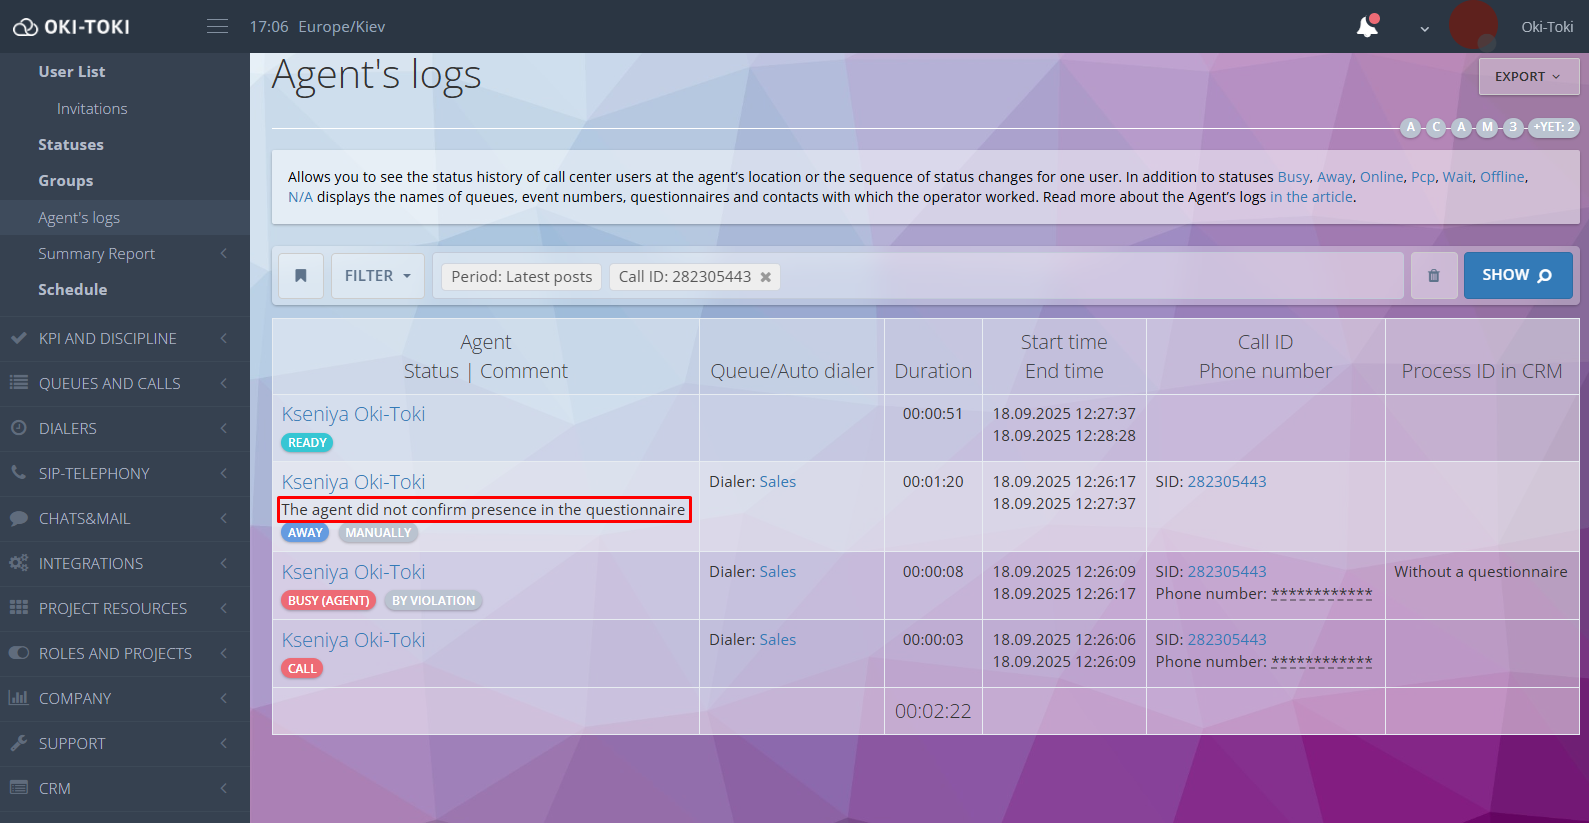Open the Statuses menu item
The height and width of the screenshot is (823, 1589).
point(71,145)
